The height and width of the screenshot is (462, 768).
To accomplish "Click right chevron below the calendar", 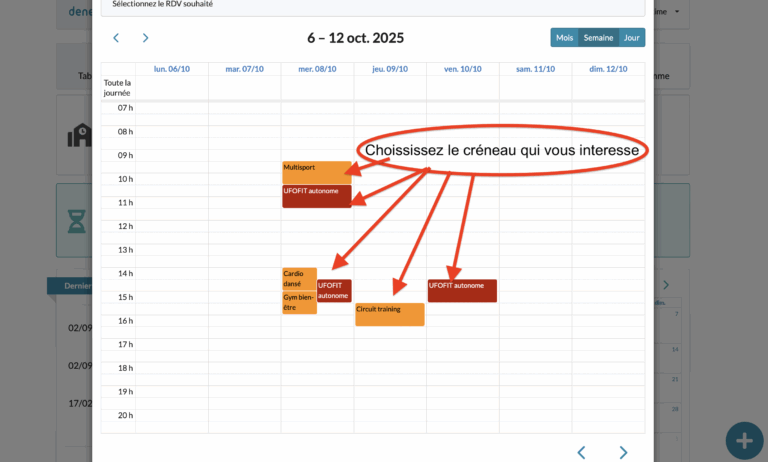I will 623,452.
